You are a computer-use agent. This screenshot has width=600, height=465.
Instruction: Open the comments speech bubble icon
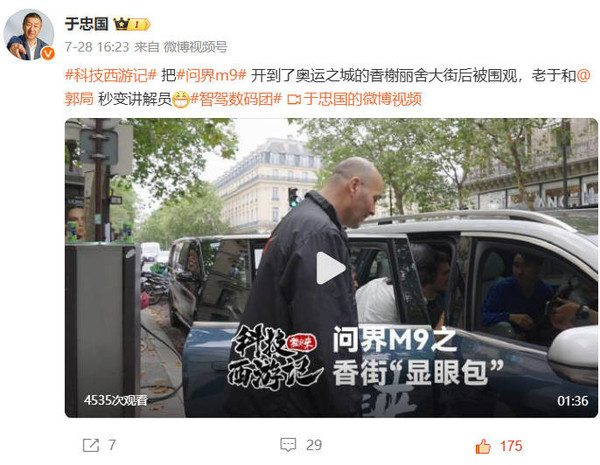point(288,445)
